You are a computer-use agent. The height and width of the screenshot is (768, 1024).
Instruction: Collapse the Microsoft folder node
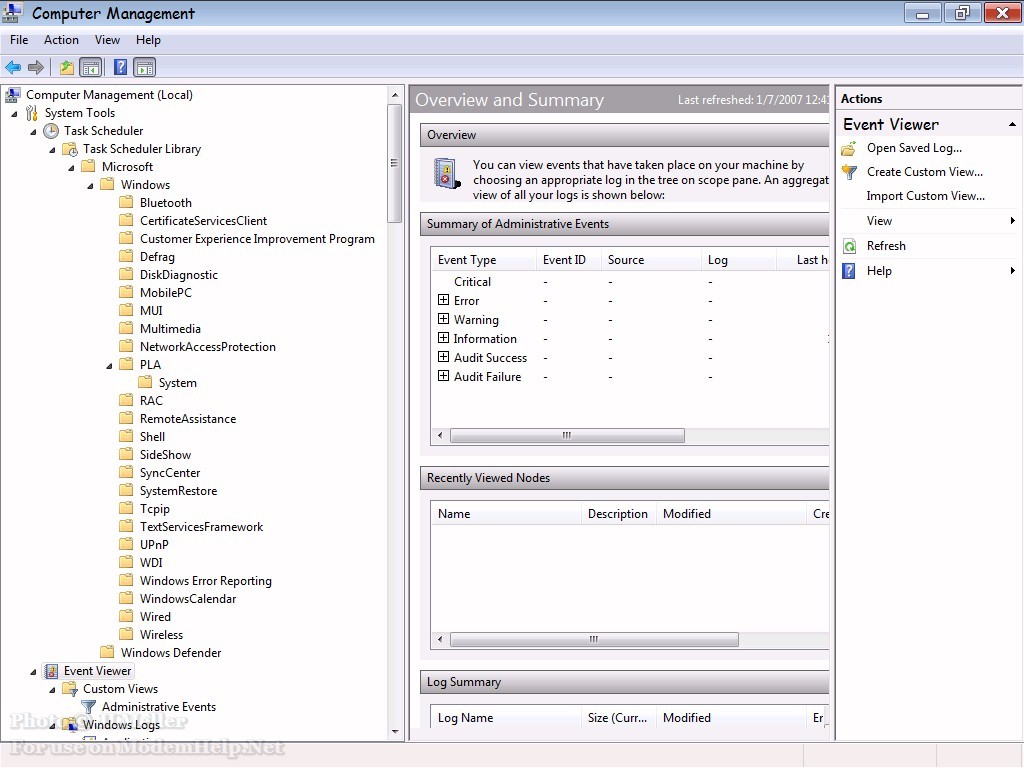point(71,167)
